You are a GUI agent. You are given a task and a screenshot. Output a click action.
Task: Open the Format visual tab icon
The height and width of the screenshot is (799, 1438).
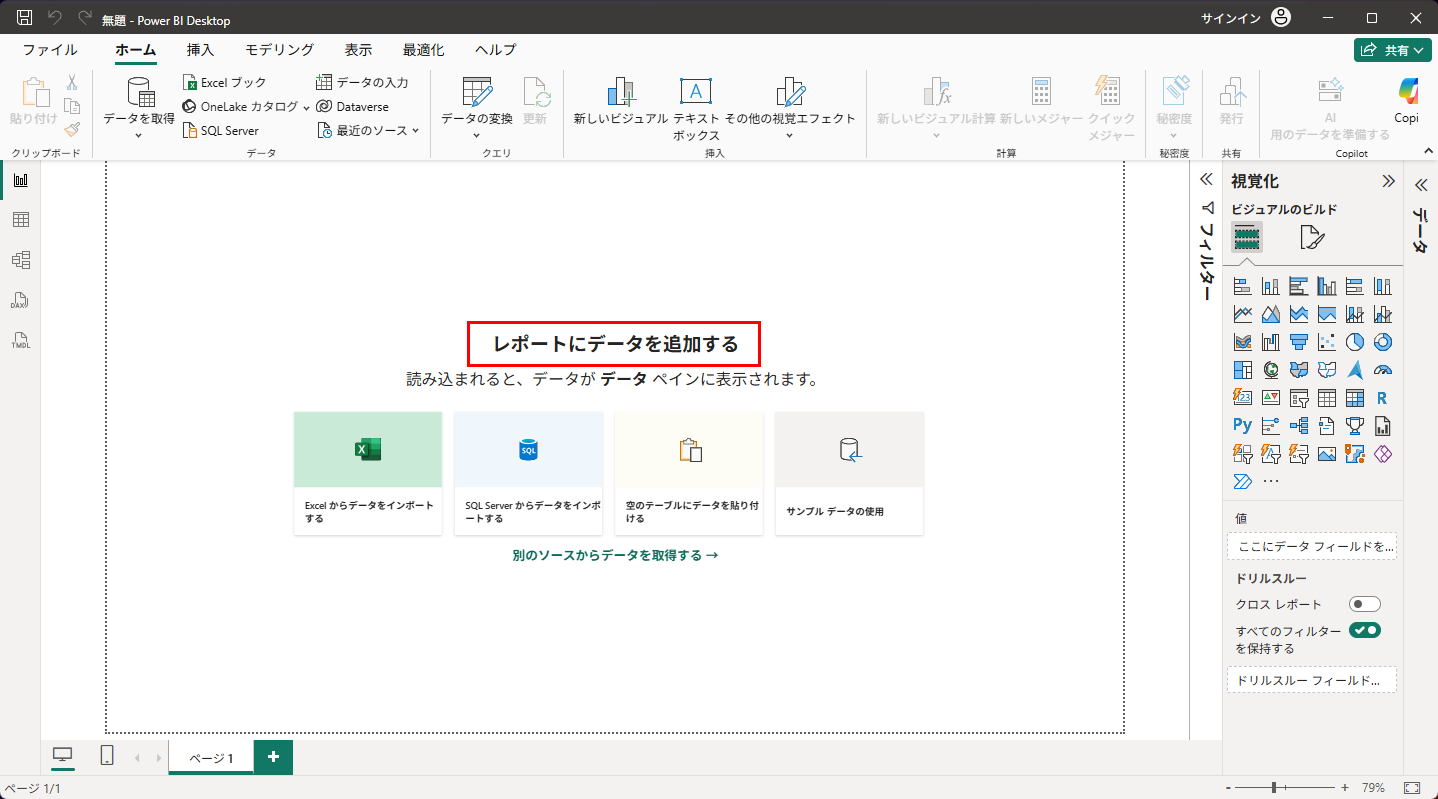coord(1312,237)
